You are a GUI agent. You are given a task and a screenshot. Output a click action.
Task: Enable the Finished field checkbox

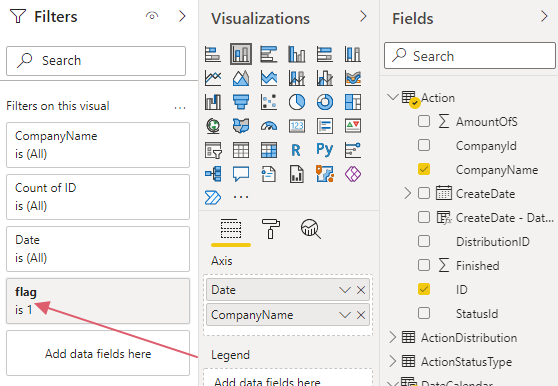click(x=424, y=265)
